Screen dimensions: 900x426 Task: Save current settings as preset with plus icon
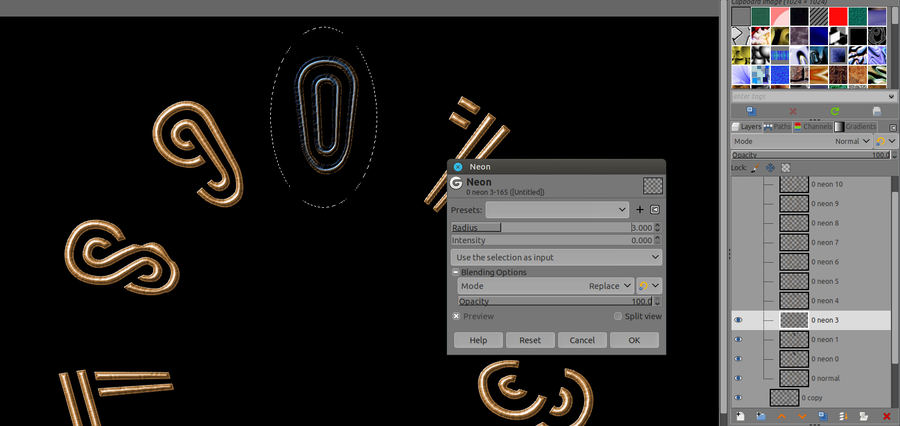(640, 210)
